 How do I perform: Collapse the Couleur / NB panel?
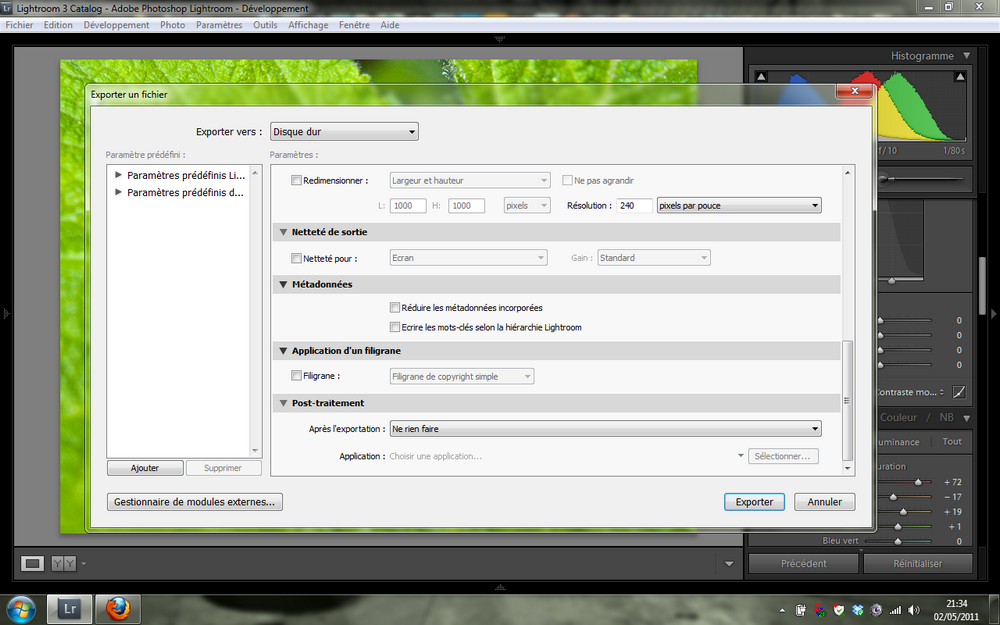click(x=967, y=418)
